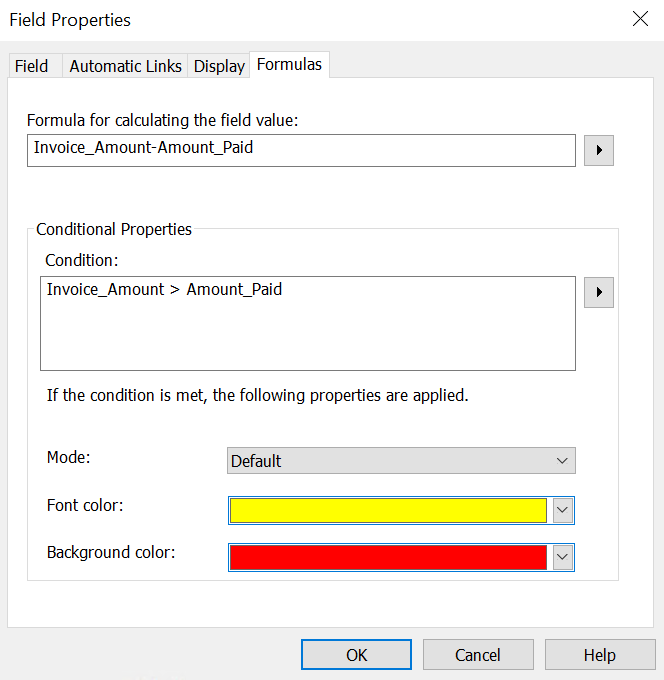Viewport: 664px width, 680px height.
Task: Open arrow button beside the Condition box
Action: pos(598,292)
